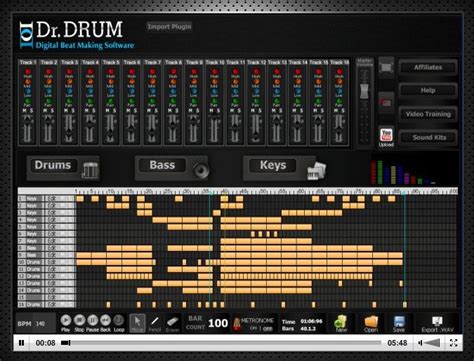Click the Affiliates button

click(428, 67)
